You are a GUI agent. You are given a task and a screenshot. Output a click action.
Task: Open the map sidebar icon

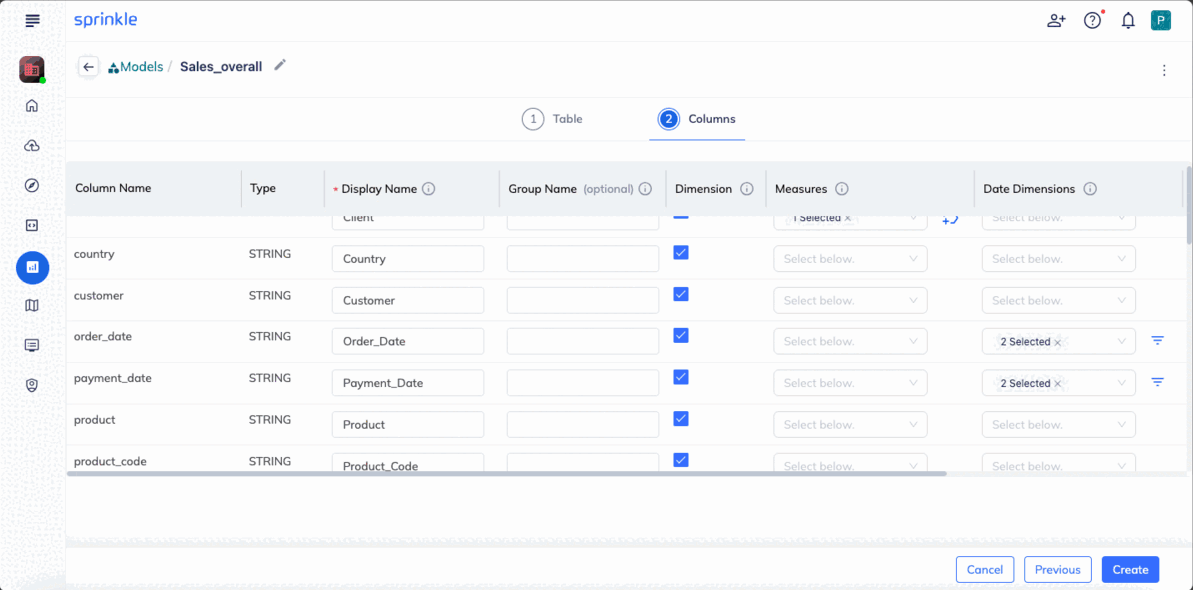[x=32, y=305]
